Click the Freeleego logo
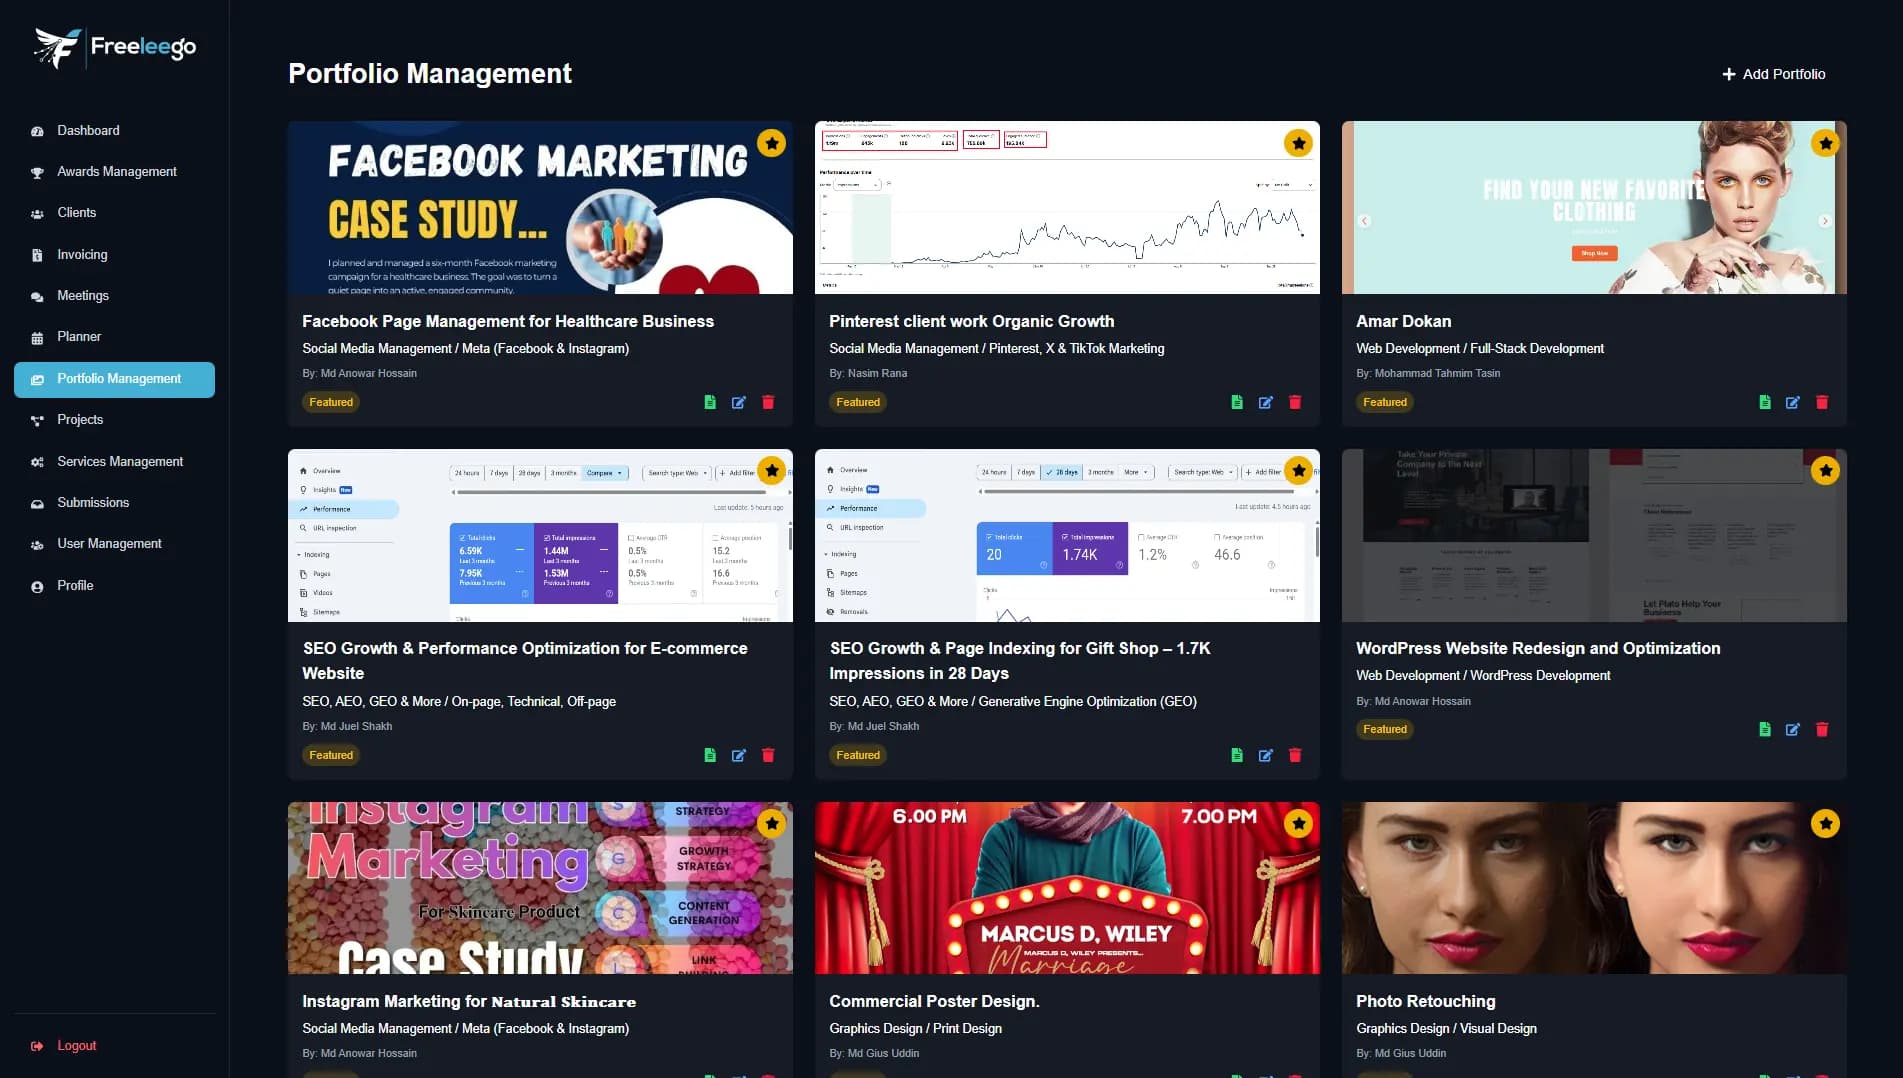Image resolution: width=1903 pixels, height=1078 pixels. [115, 47]
